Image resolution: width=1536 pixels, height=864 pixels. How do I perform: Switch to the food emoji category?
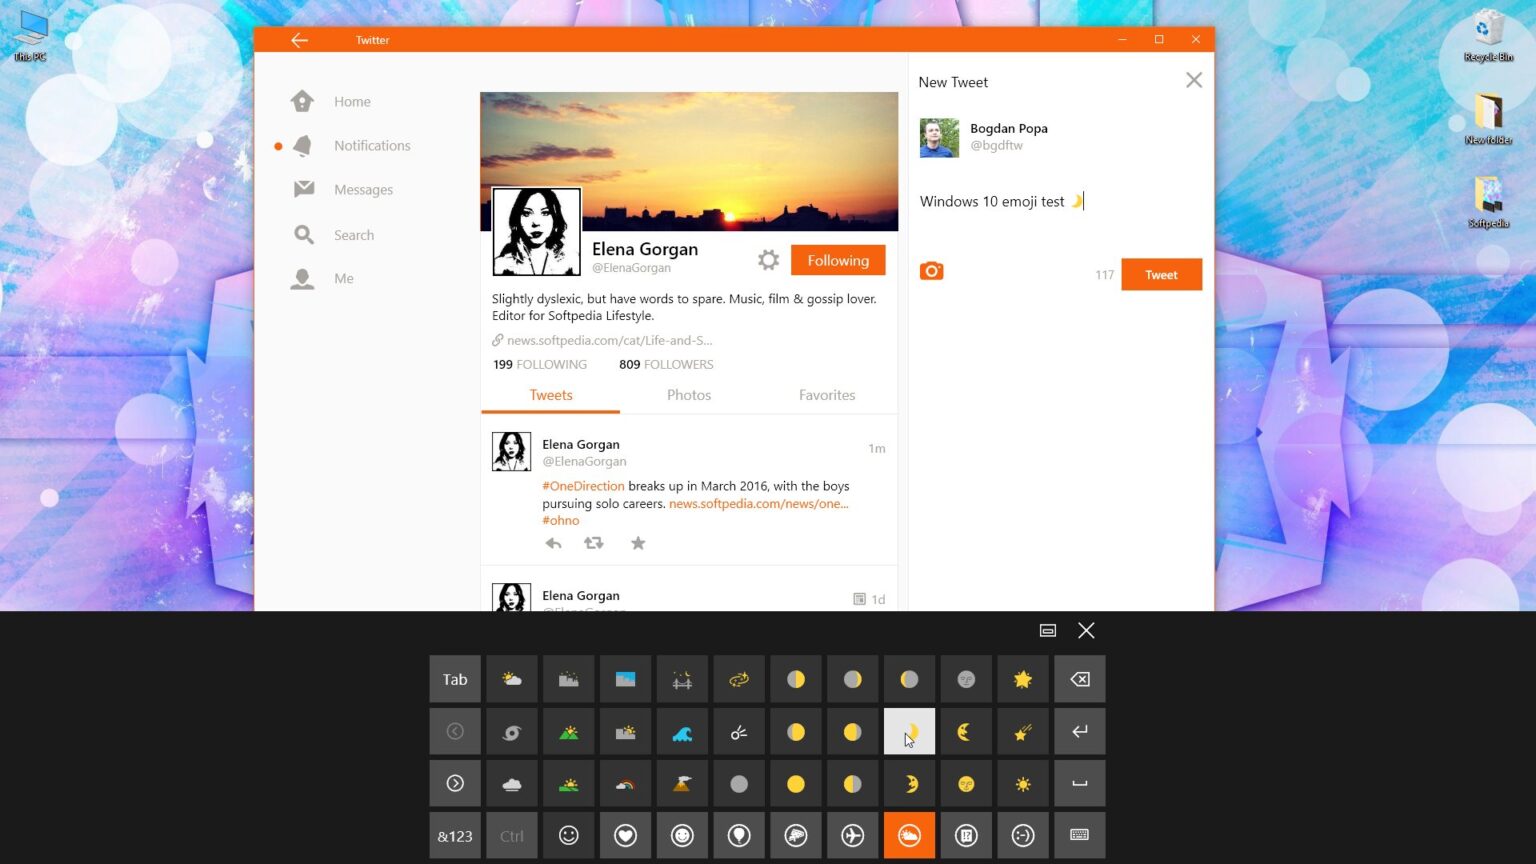(x=795, y=835)
